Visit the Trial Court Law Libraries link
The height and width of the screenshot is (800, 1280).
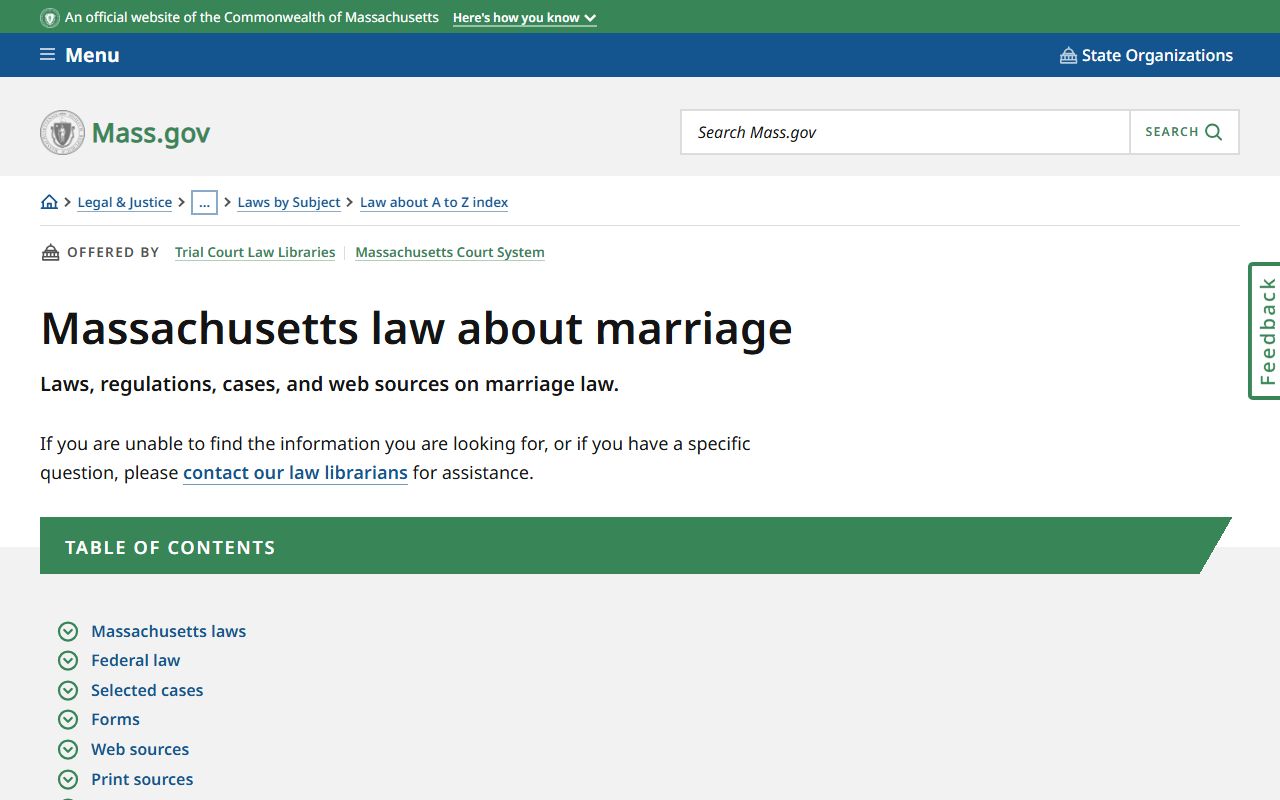(255, 252)
